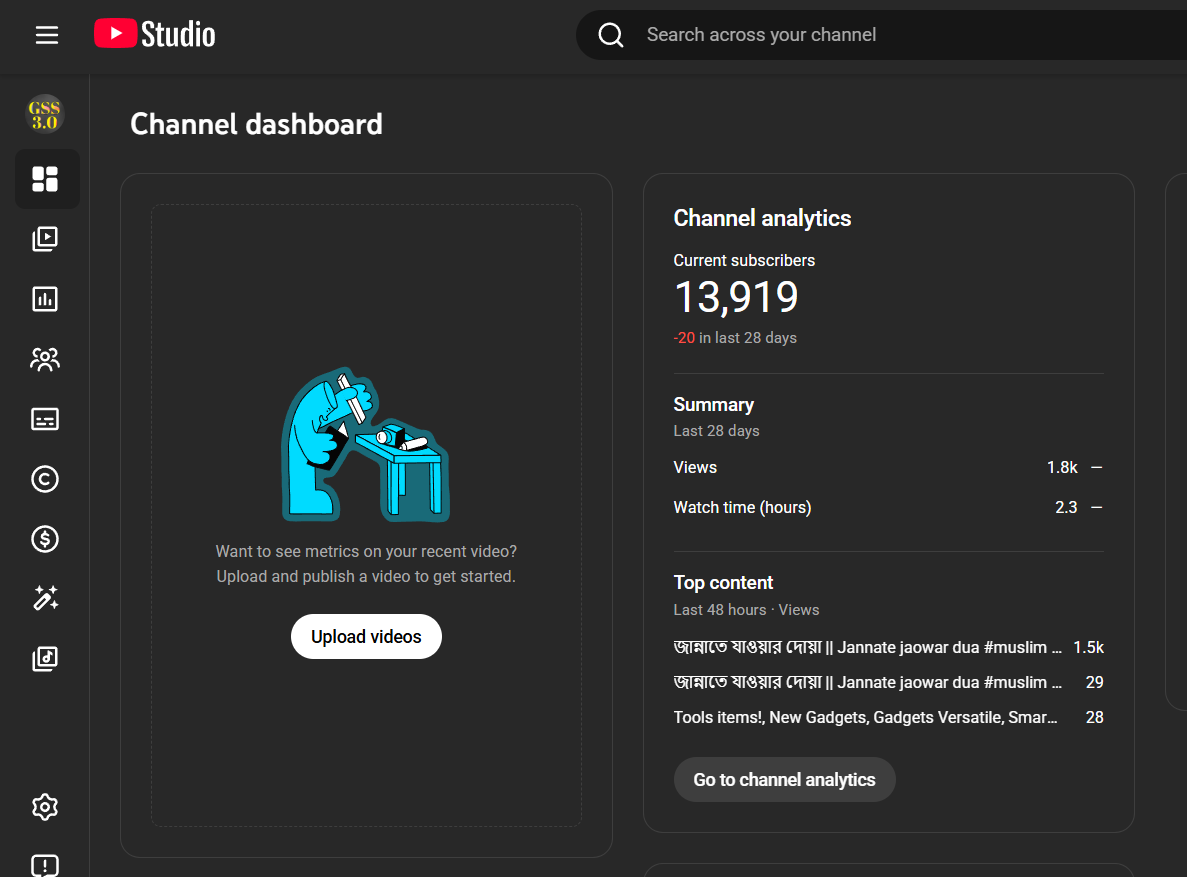The height and width of the screenshot is (877, 1187).
Task: Open the GSS 3.0 channel avatar
Action: click(x=45, y=114)
